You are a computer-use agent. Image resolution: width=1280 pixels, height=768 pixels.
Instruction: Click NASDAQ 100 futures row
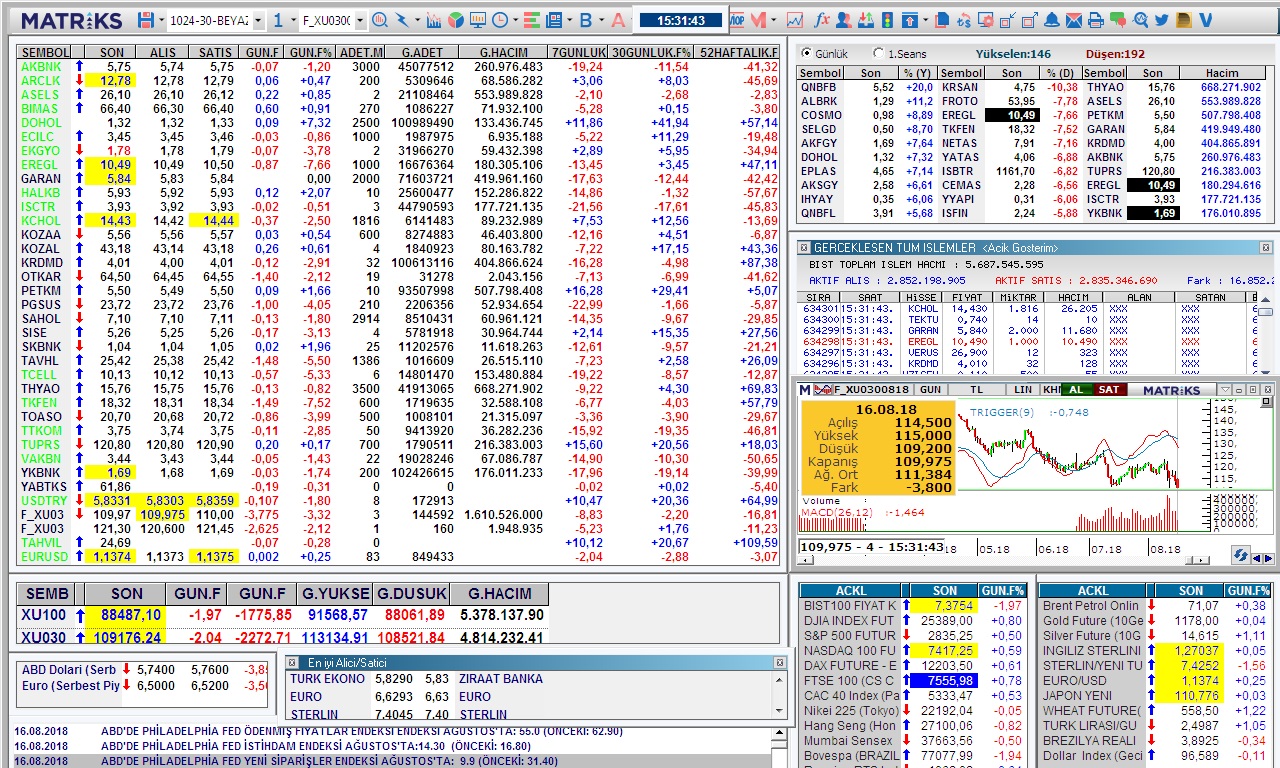coord(914,650)
